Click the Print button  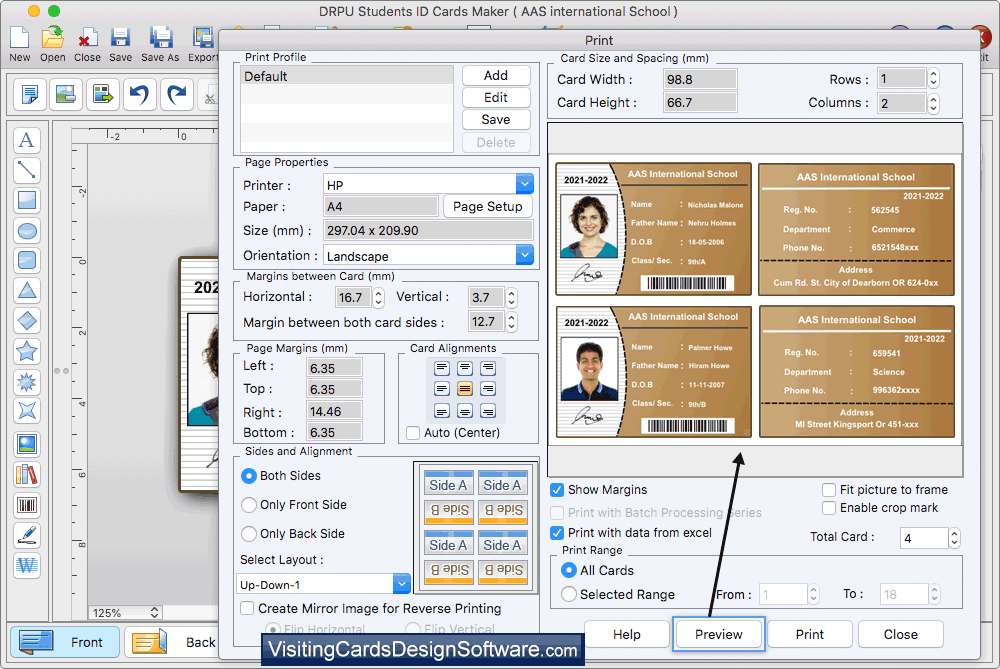point(809,634)
